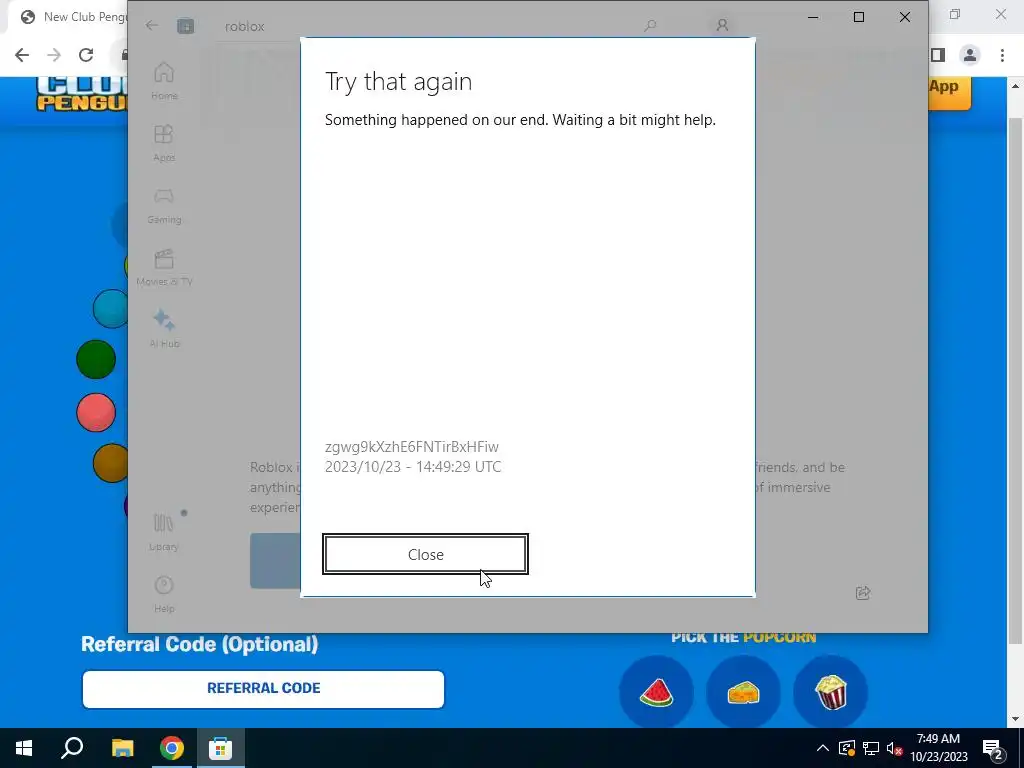The width and height of the screenshot is (1024, 768).
Task: Click the Microsoft Store logo icon
Action: [185, 25]
